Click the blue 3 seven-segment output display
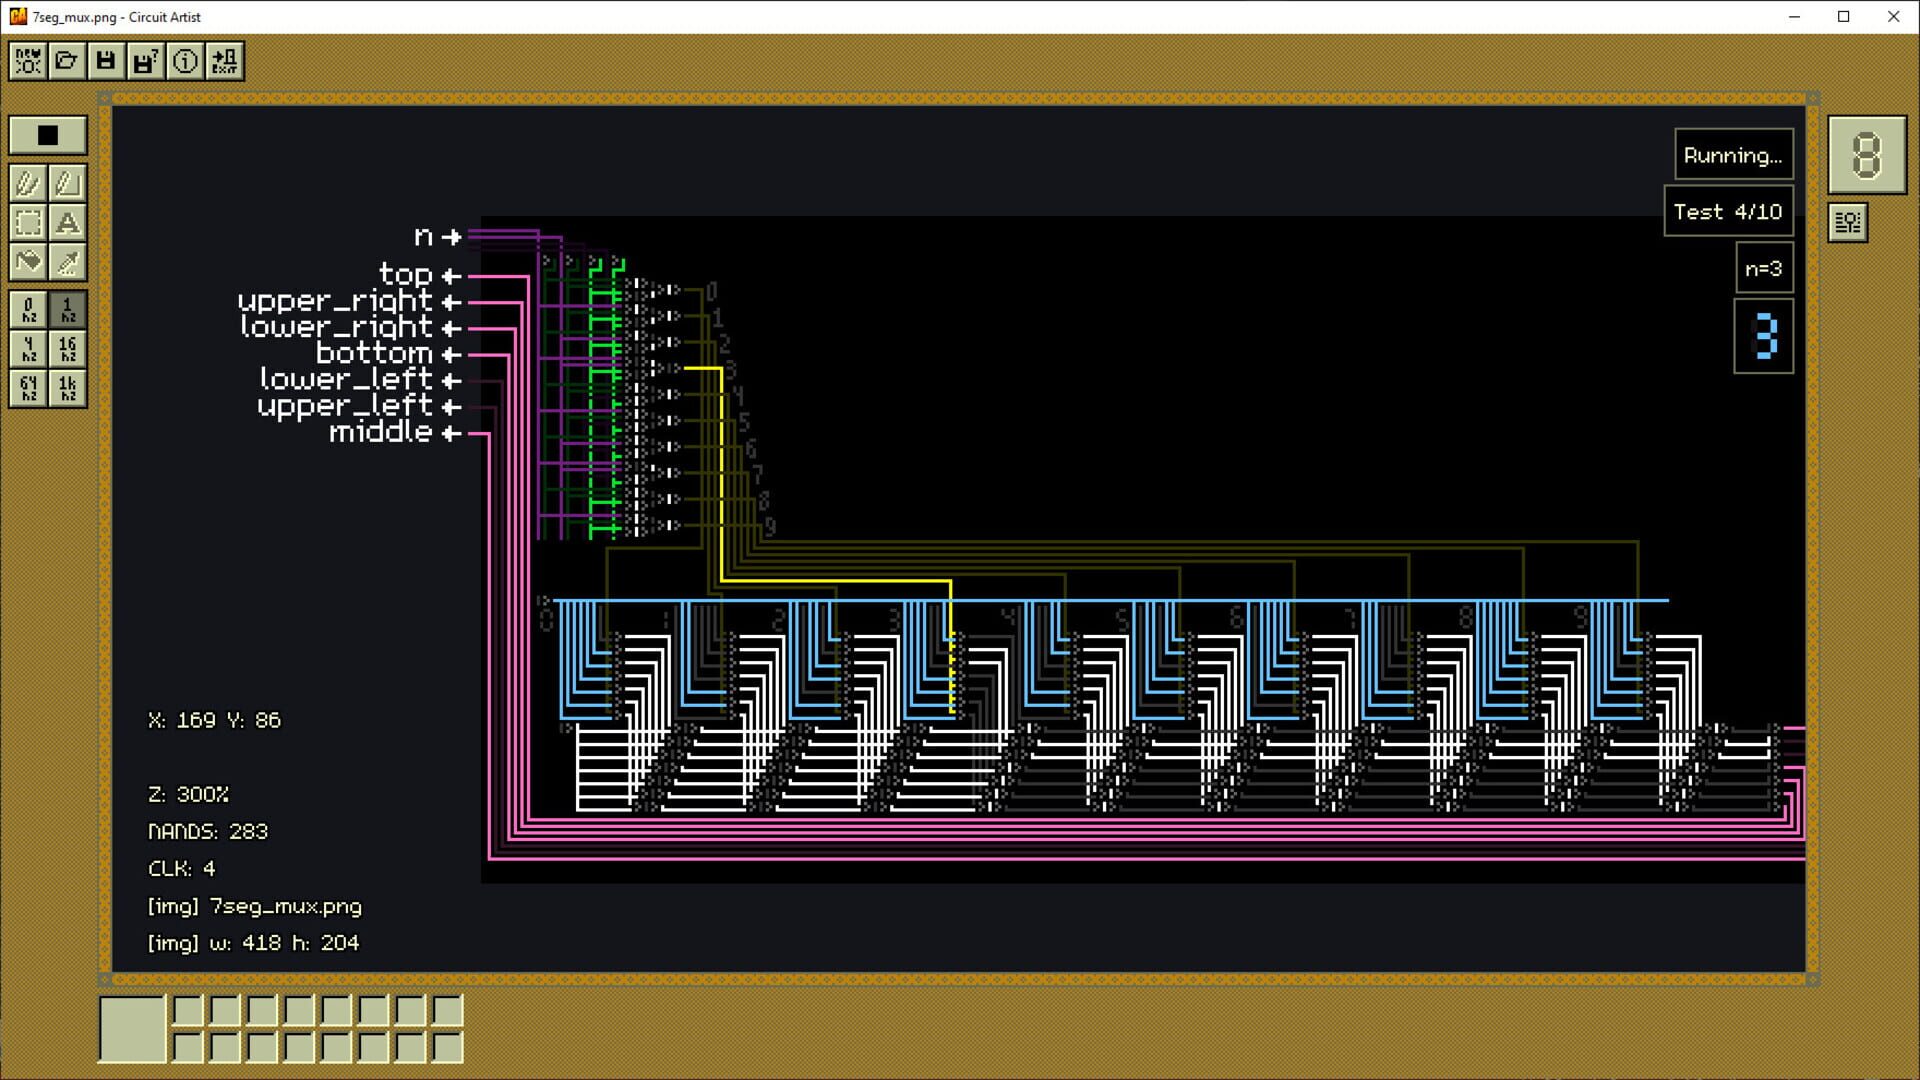 click(1764, 336)
